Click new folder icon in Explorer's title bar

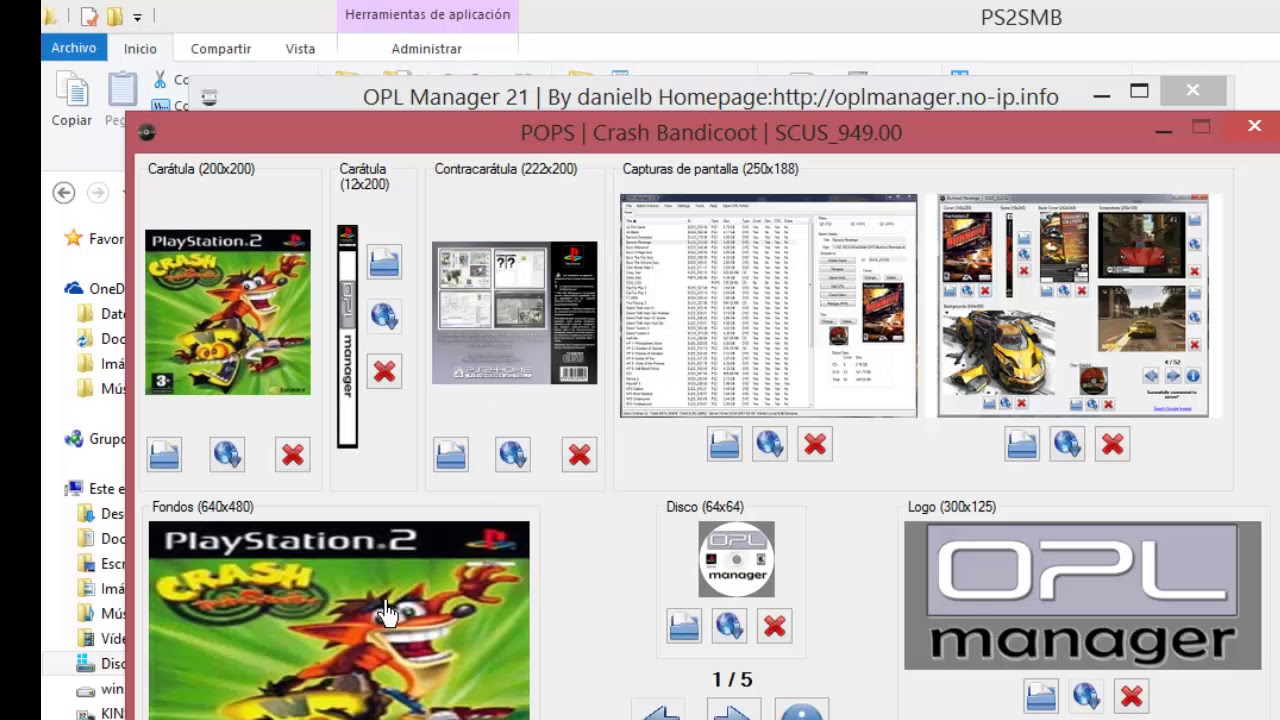(114, 17)
